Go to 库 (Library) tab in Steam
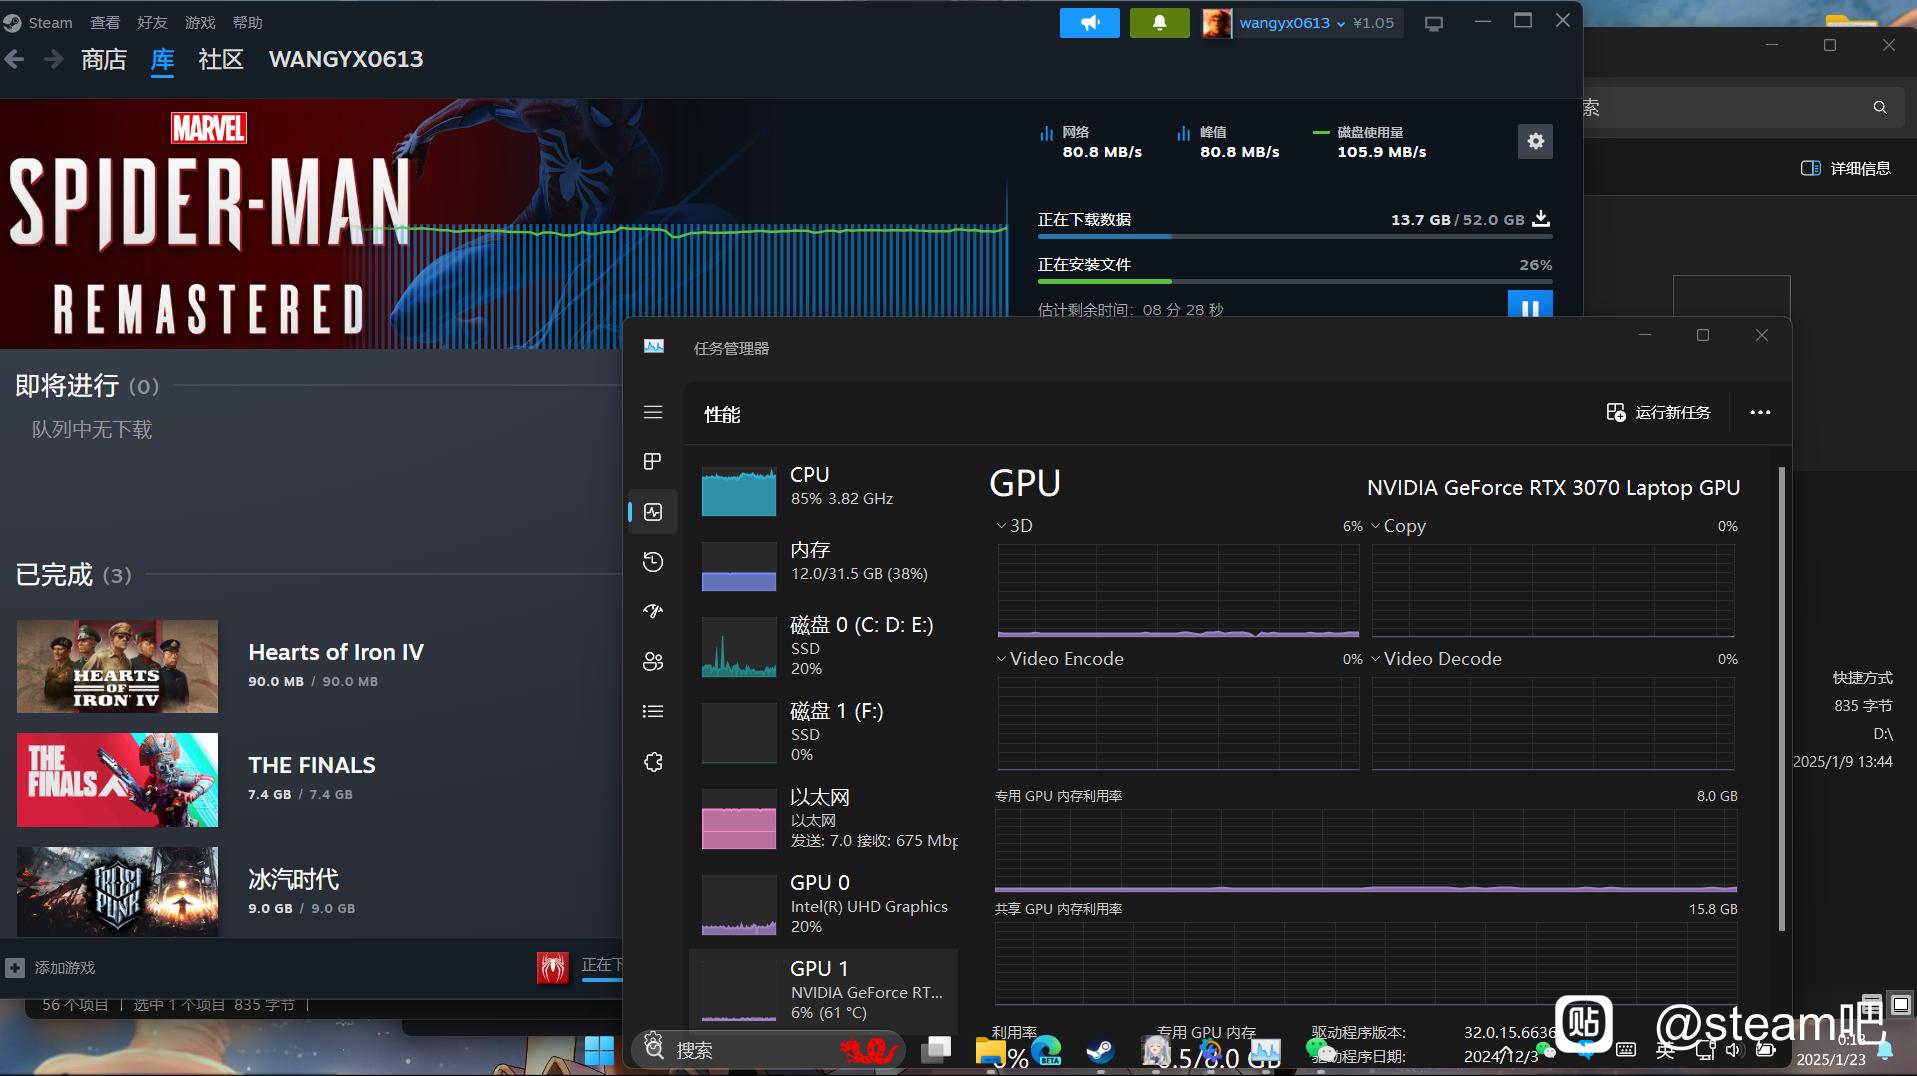Image resolution: width=1917 pixels, height=1076 pixels. click(x=162, y=60)
